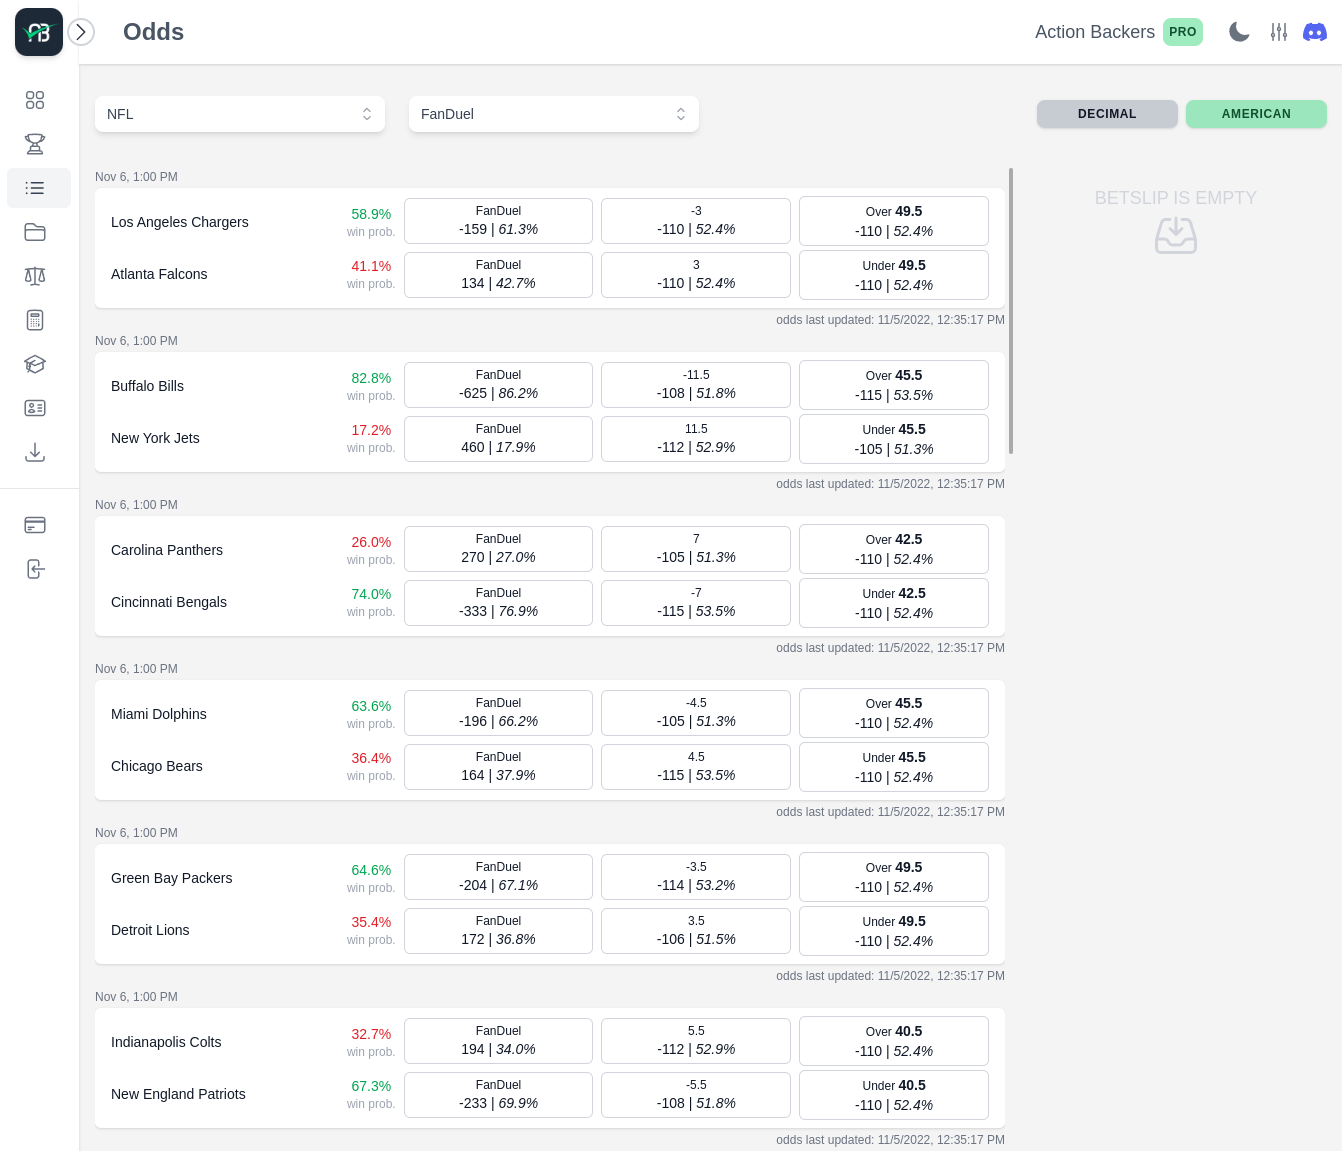Select Packers spread -3.5
1342x1151 pixels.
[696, 877]
